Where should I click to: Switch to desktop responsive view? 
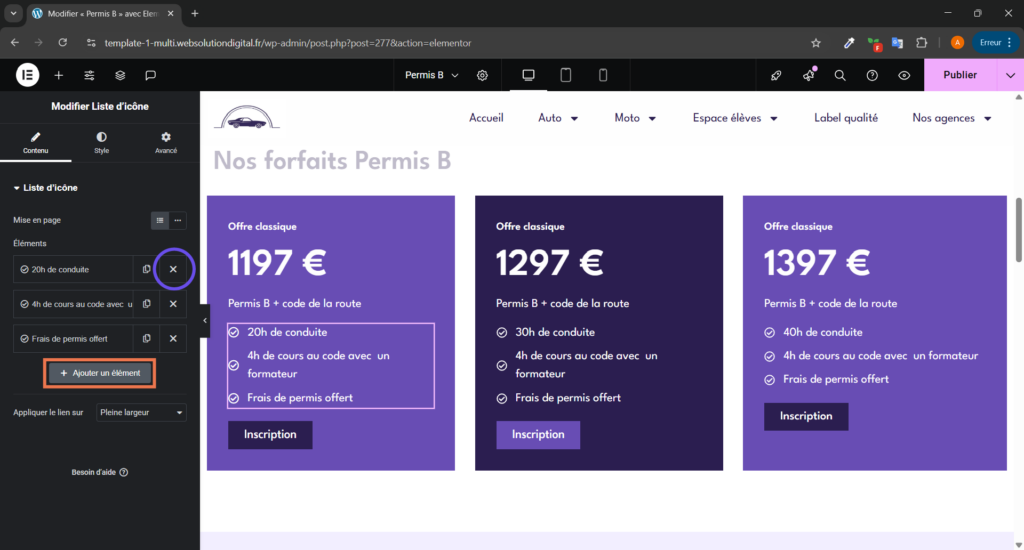[529, 75]
